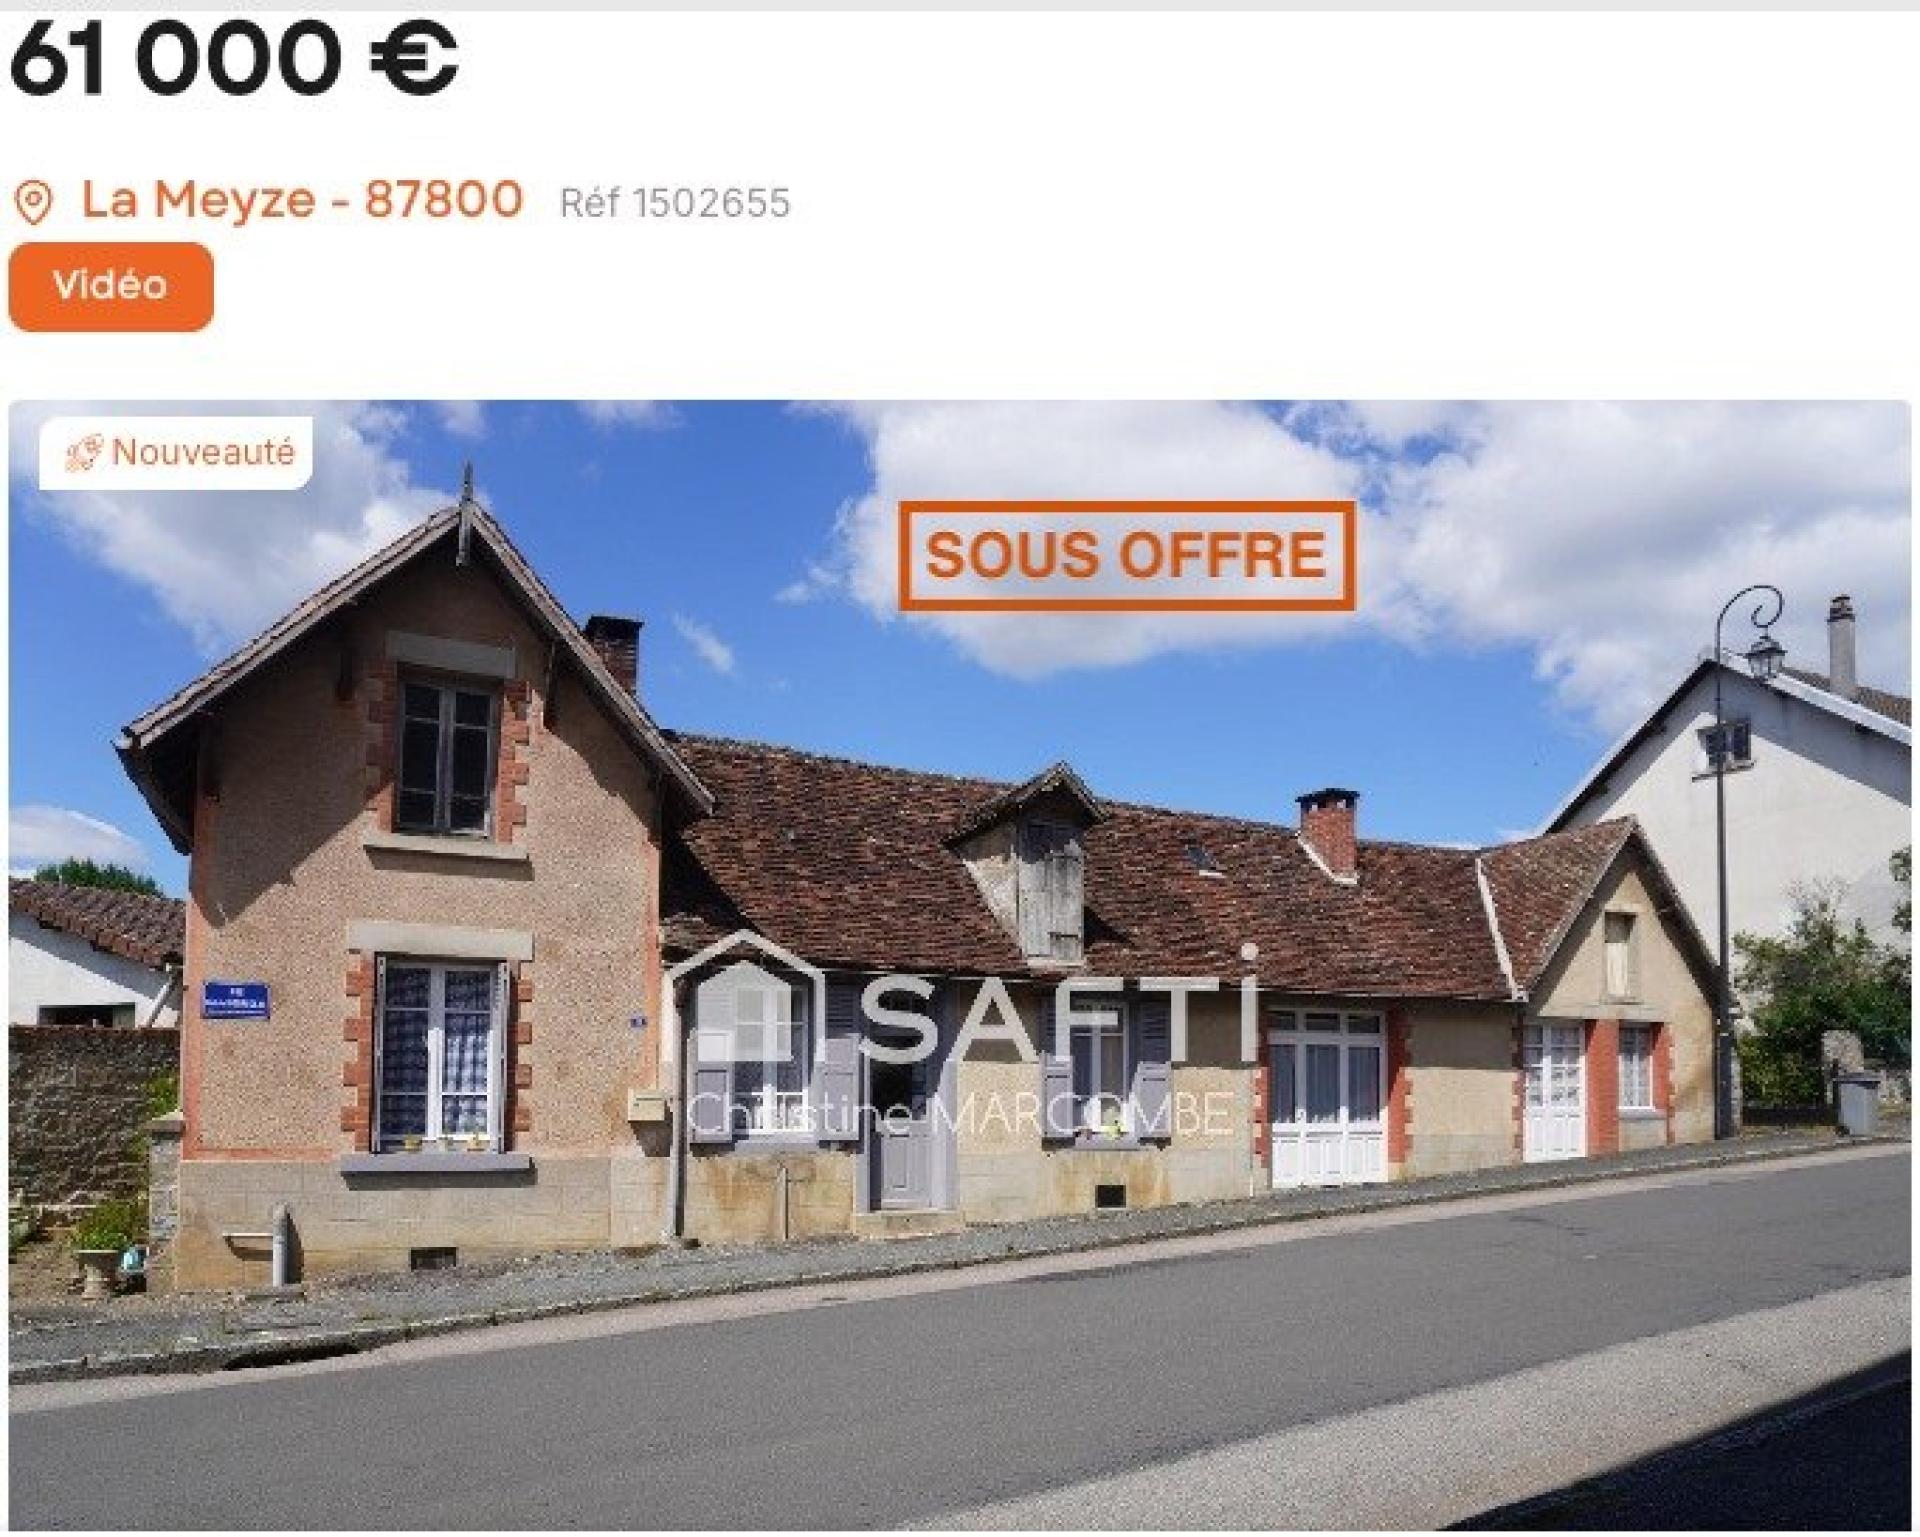Click the euro symbol in the price

(x=414, y=57)
